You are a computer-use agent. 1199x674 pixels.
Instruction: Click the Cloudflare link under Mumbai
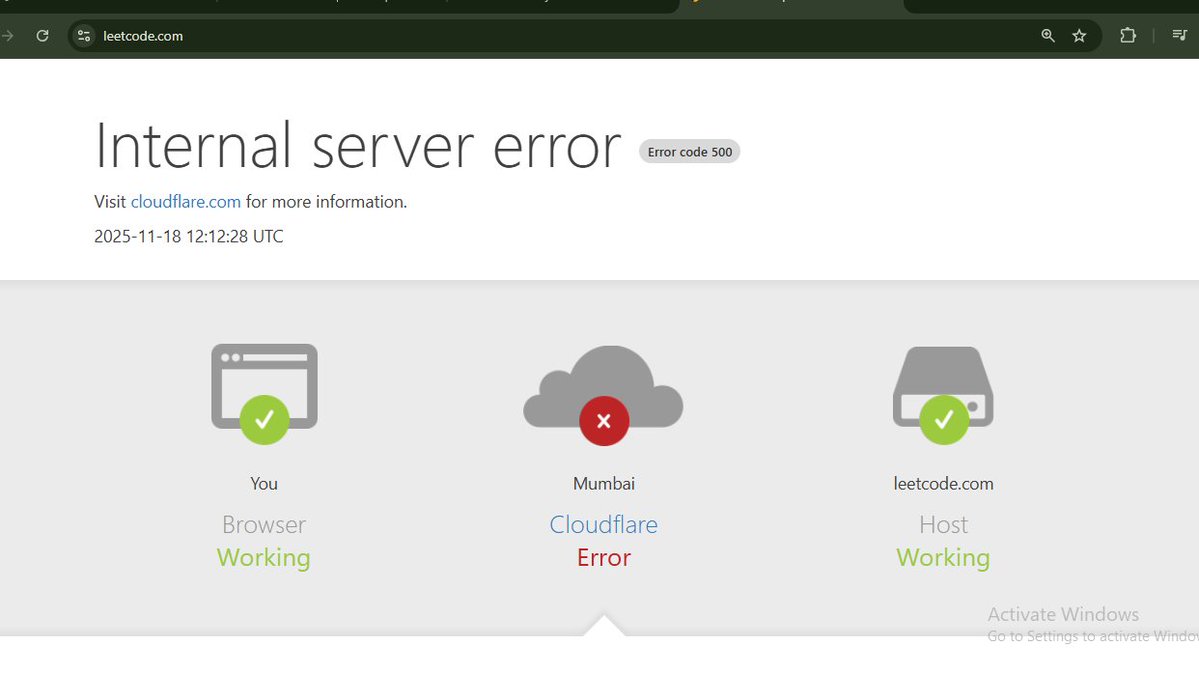603,525
